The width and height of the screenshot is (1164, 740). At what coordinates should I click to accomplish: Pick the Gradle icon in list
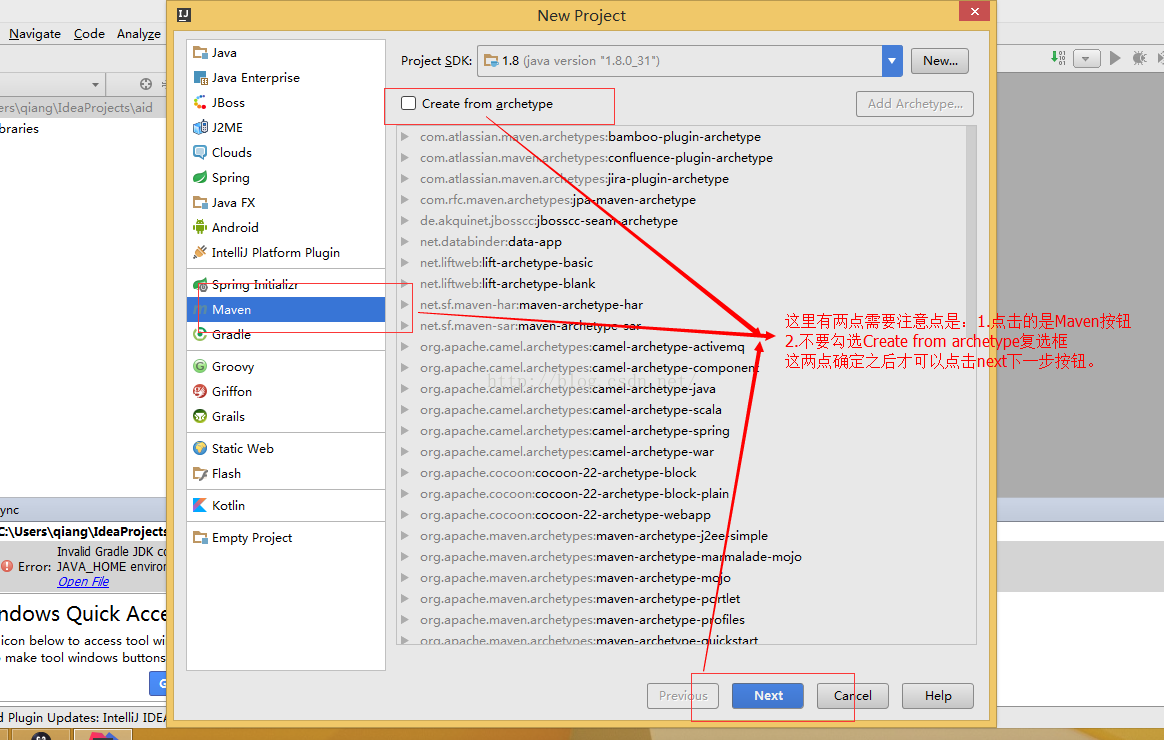click(x=200, y=335)
